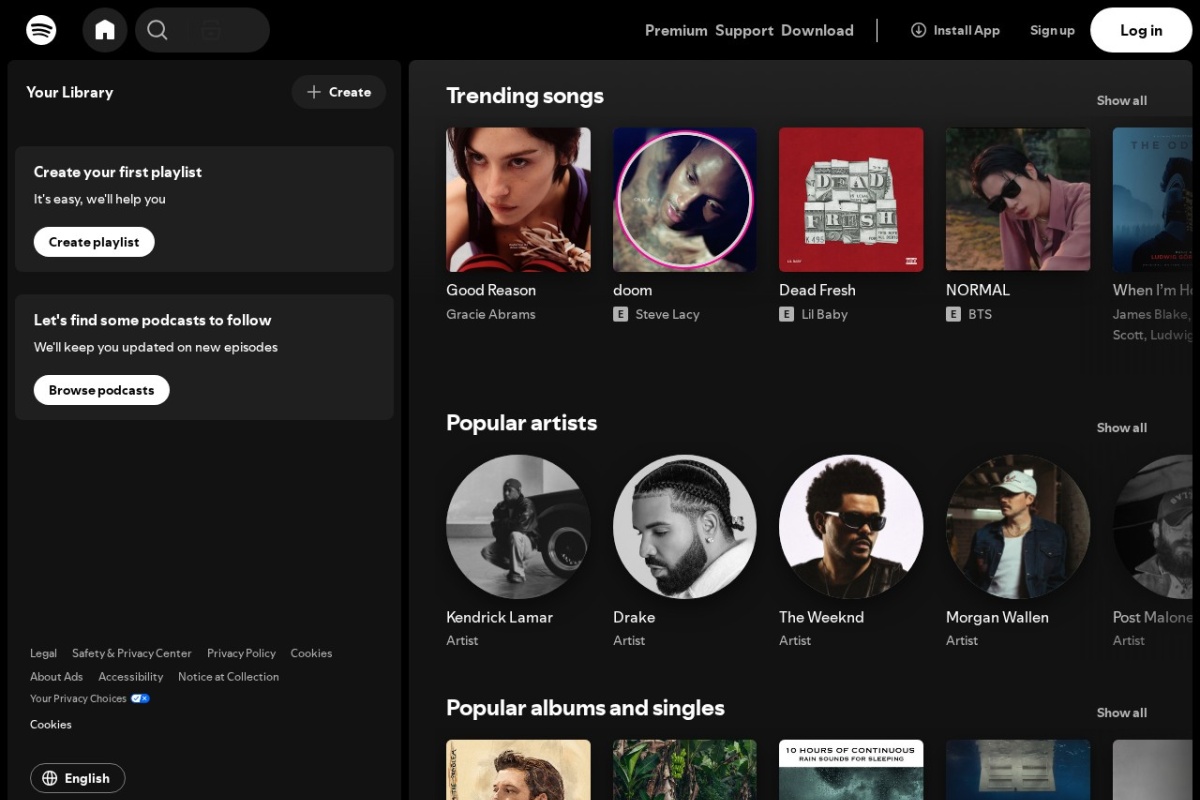The image size is (1200, 800).
Task: Click the Kendrick Lamar name text
Action: (499, 617)
